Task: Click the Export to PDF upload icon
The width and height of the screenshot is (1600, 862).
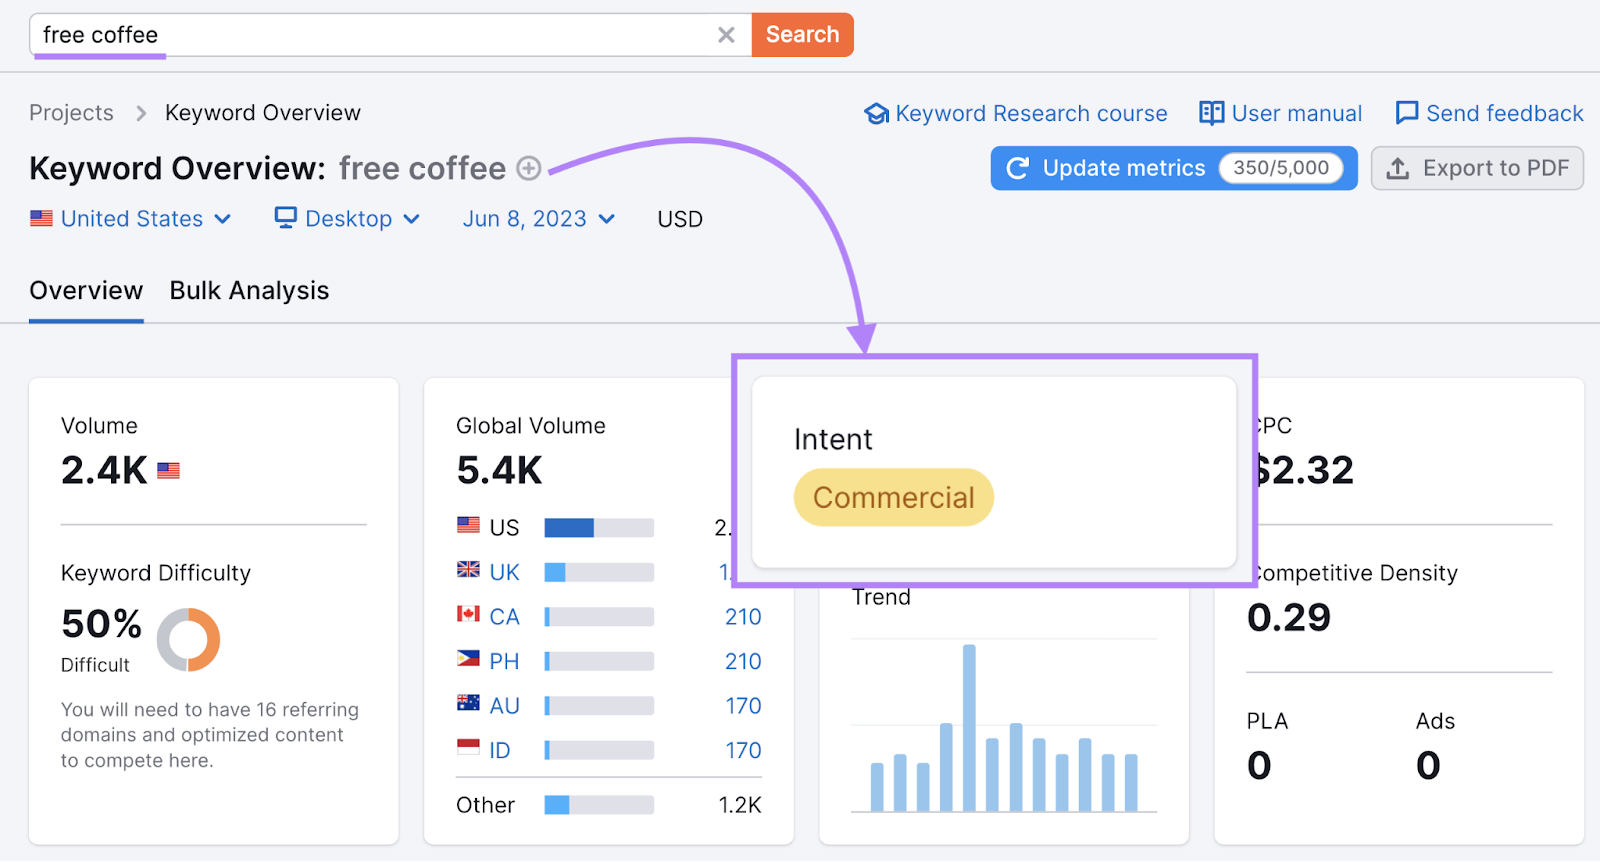Action: [1398, 168]
